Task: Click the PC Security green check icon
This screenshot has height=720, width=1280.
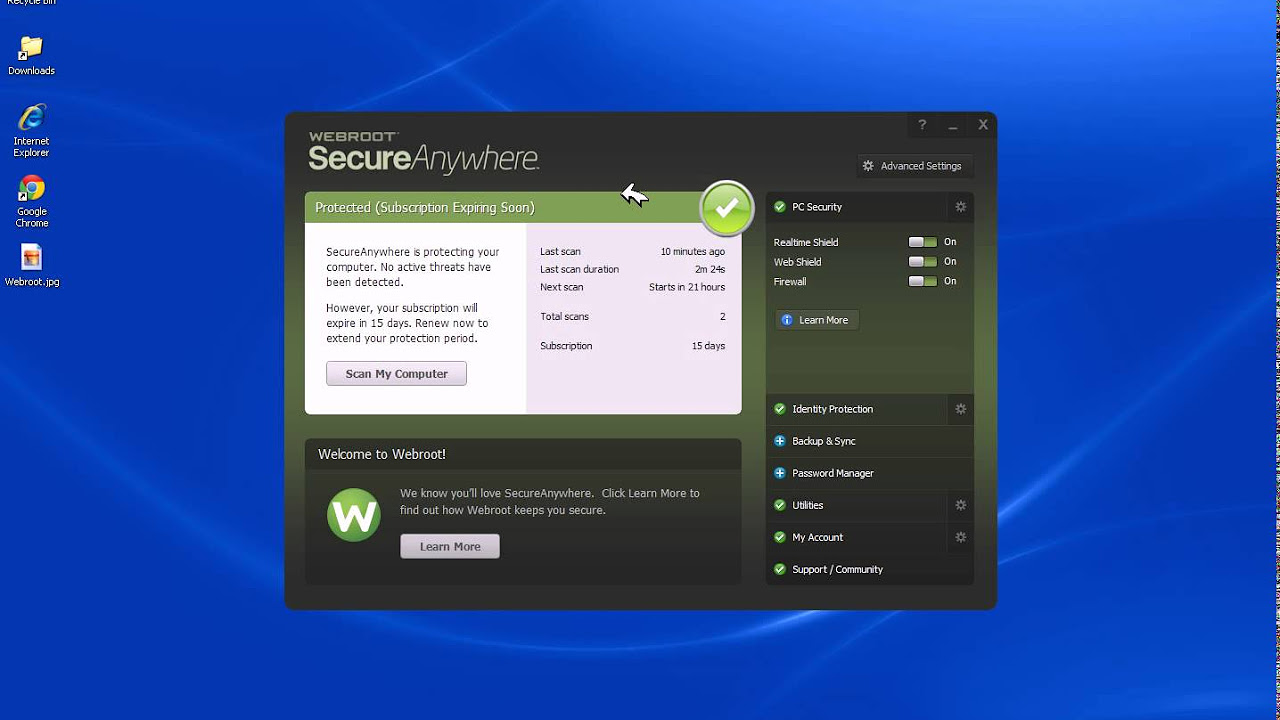Action: click(x=780, y=207)
